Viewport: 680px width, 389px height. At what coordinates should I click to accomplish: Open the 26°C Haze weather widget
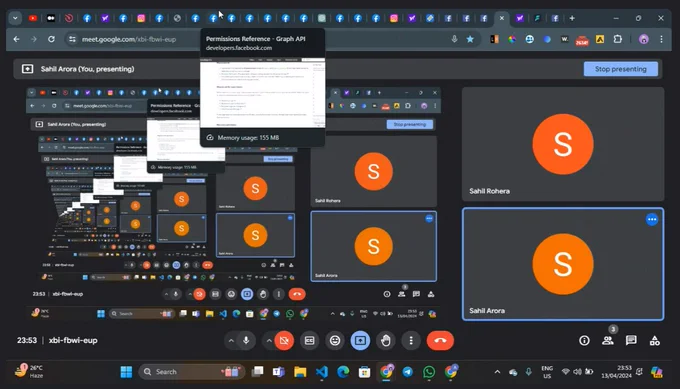tap(29, 371)
